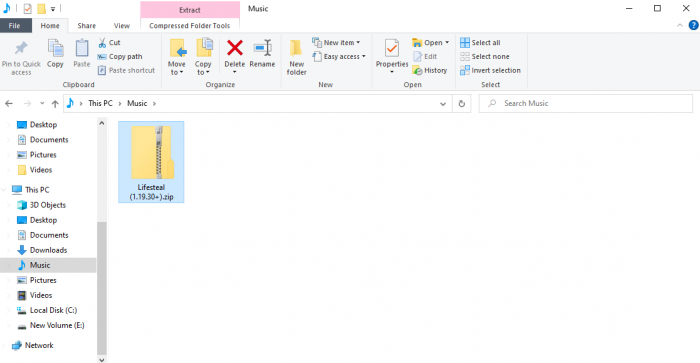This screenshot has height=363, width=700.
Task: Open Documents under Quick access
Action: (49, 140)
